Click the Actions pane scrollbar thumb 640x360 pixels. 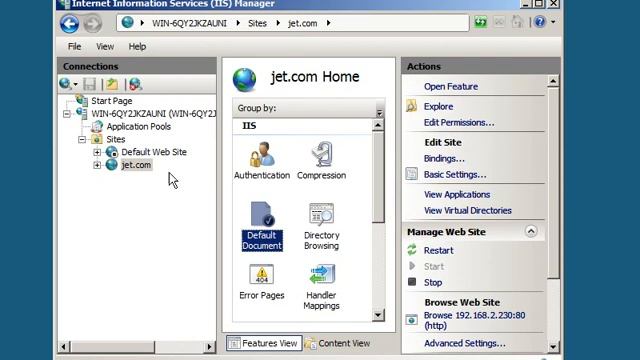coord(553,183)
